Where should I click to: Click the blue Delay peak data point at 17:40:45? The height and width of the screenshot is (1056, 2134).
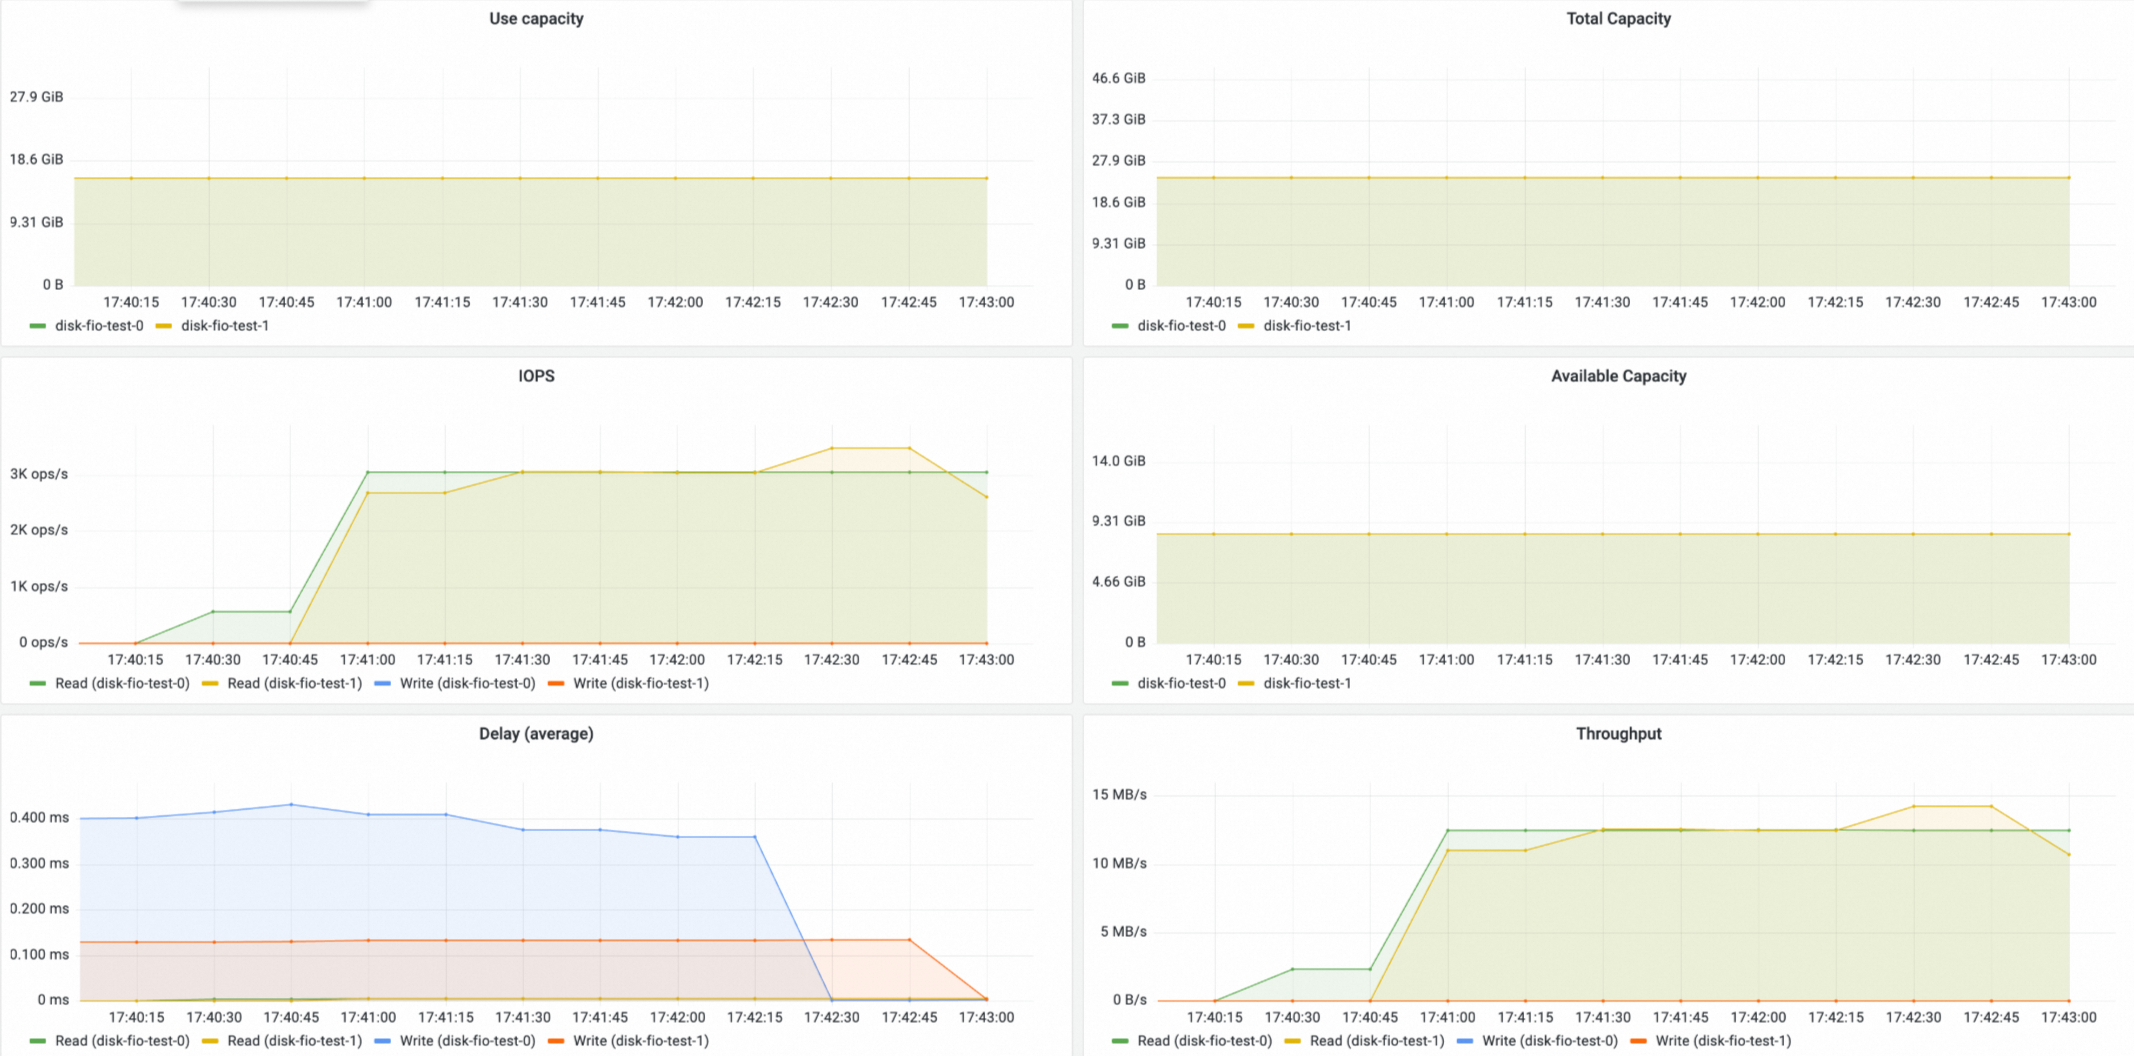(x=291, y=804)
